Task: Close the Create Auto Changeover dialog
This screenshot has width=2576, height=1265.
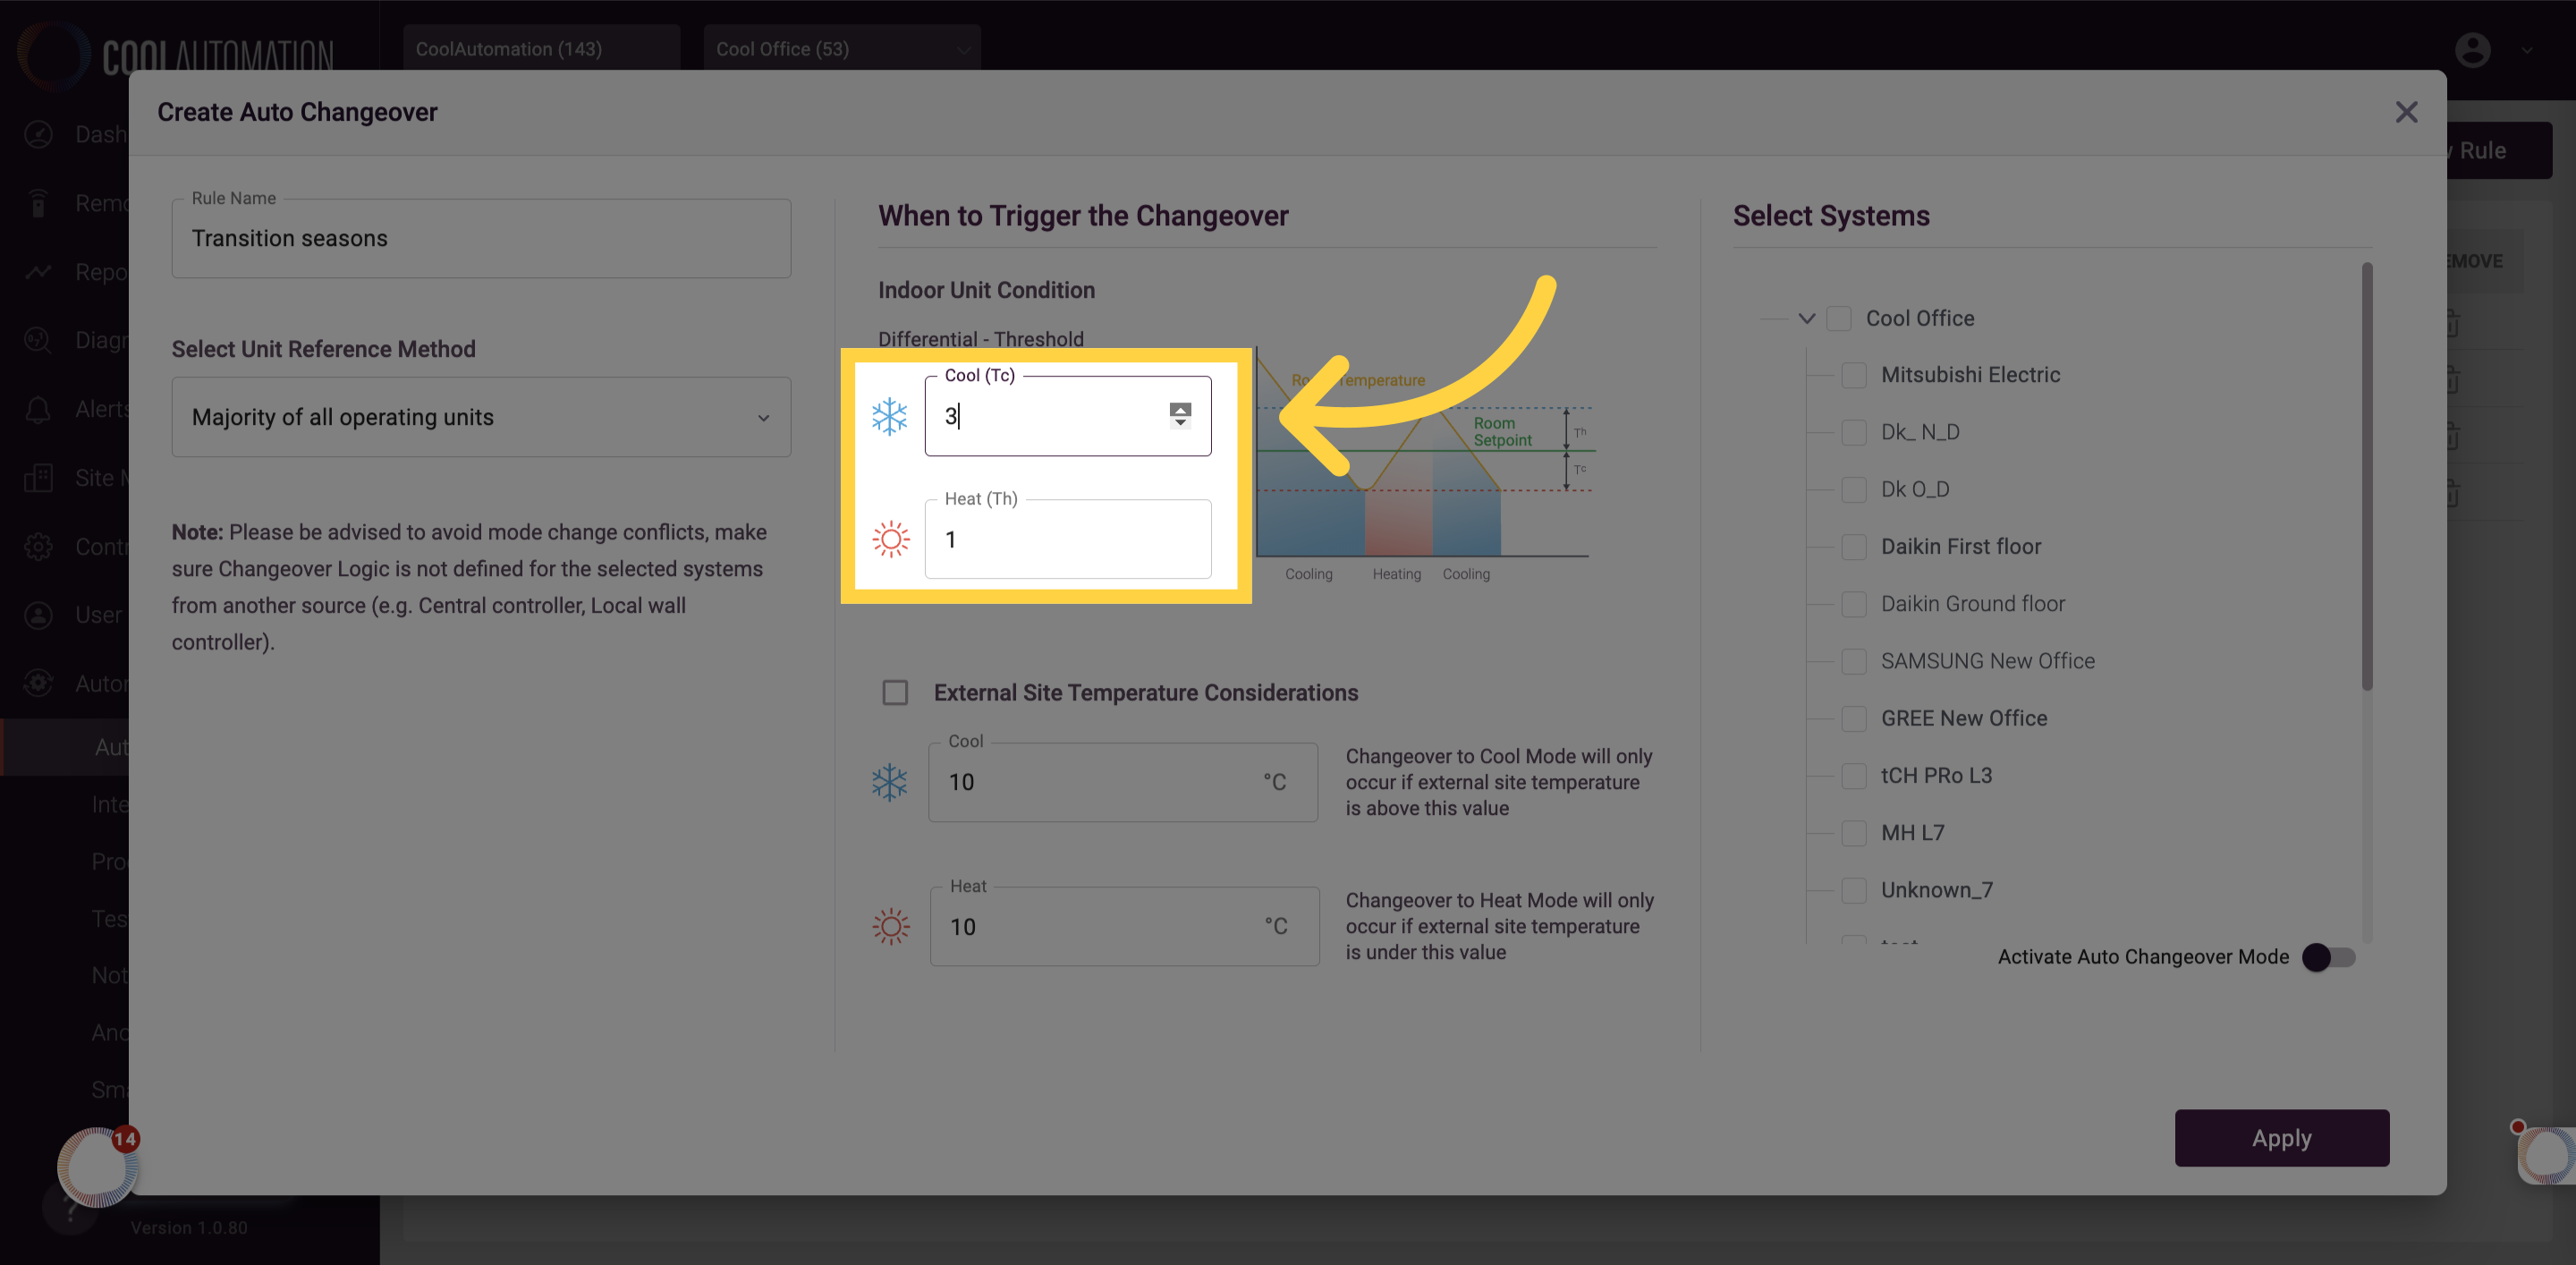Action: point(2406,112)
